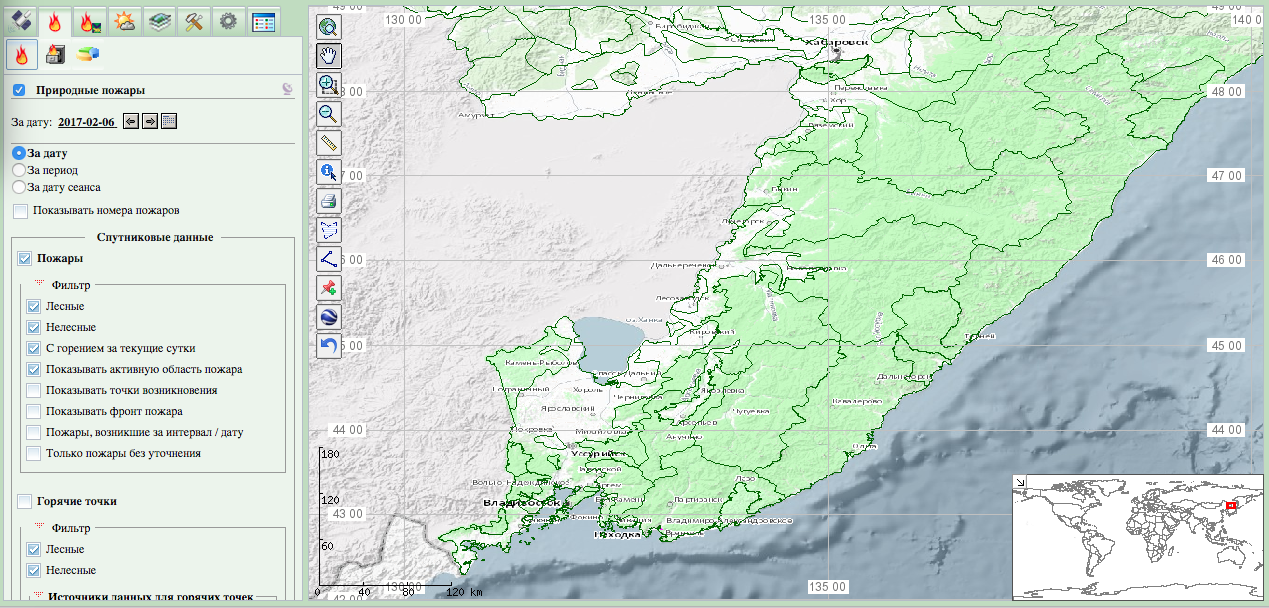Collapse the Фильтр section under Пожары

[x=42, y=284]
